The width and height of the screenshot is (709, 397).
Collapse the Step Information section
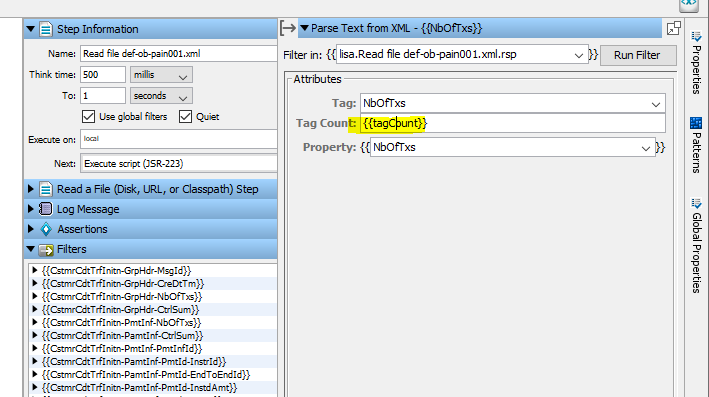tap(31, 29)
